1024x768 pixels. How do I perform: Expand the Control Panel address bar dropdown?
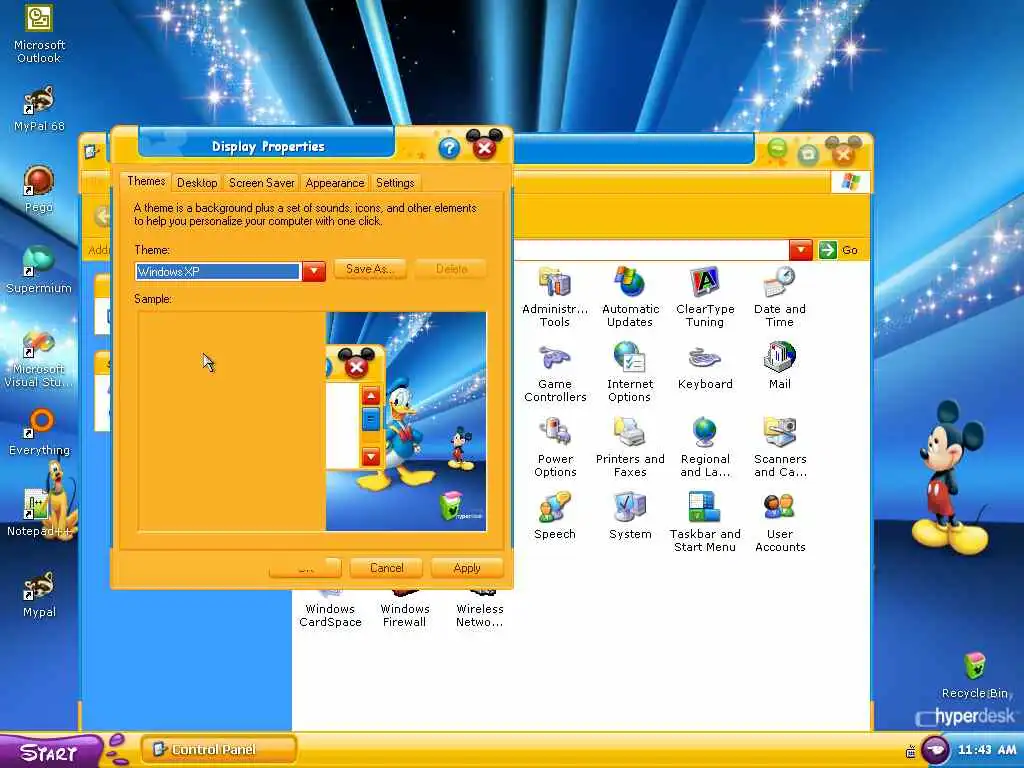[801, 249]
